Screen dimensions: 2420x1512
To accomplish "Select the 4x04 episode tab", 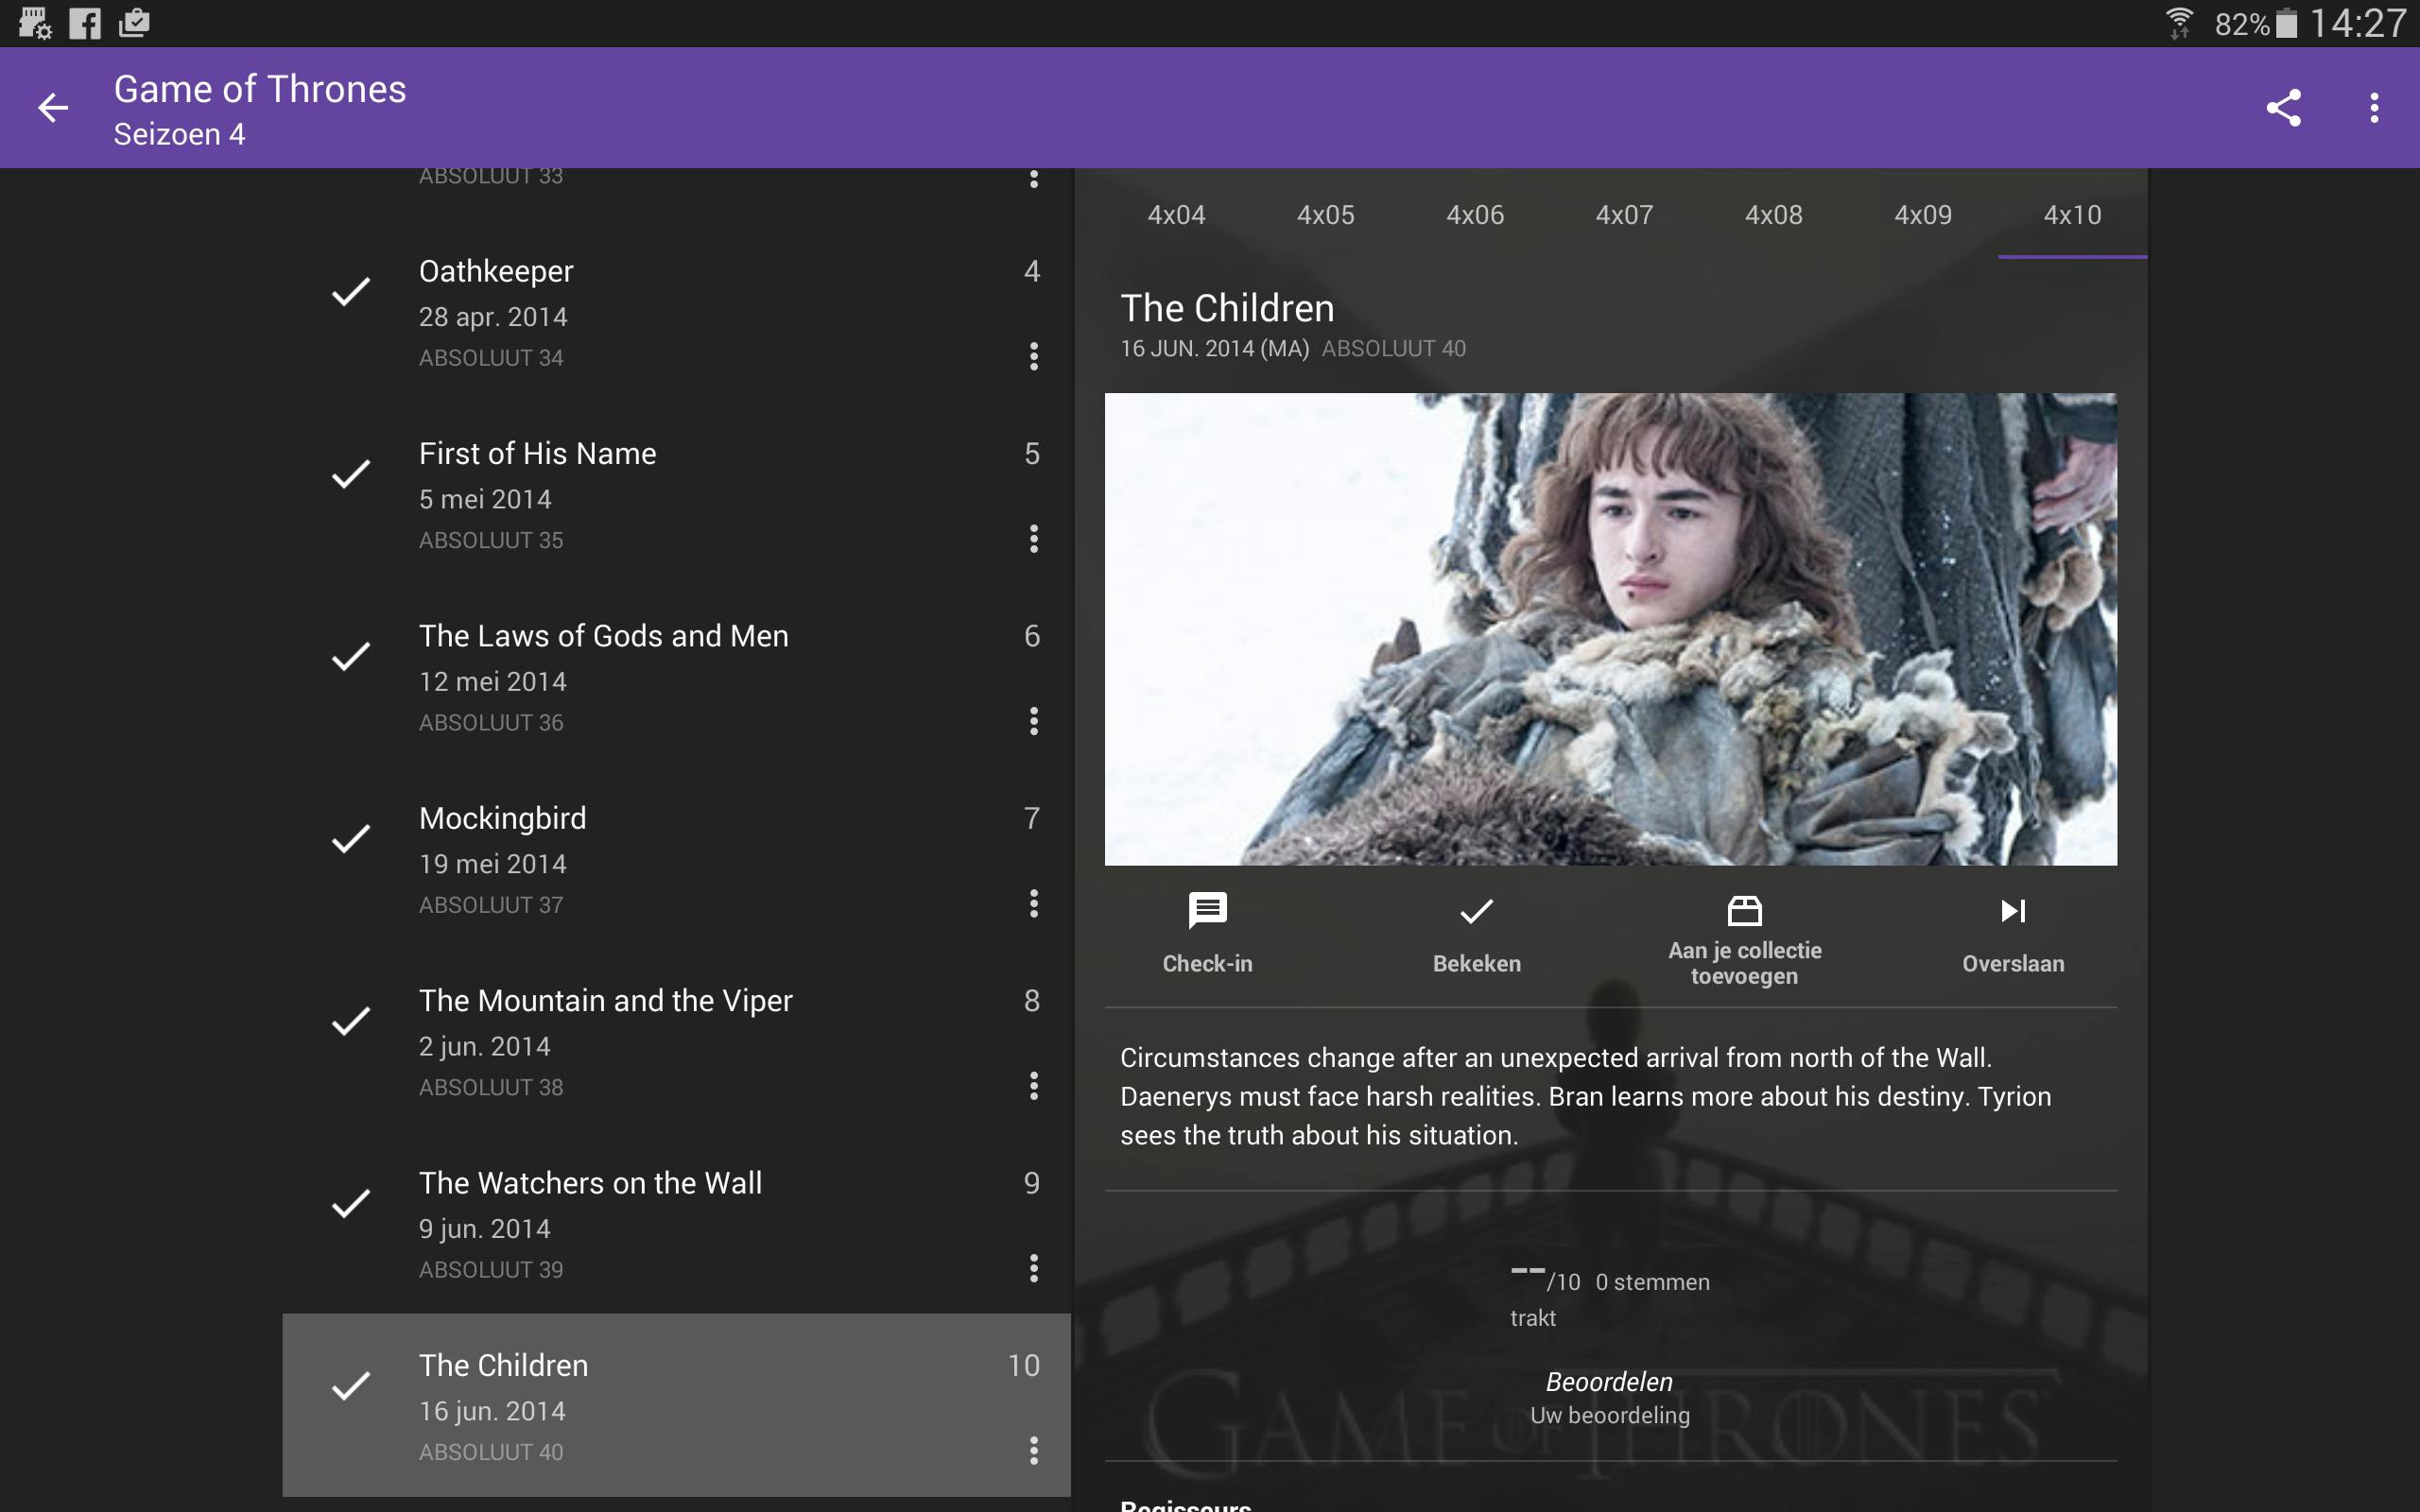I will 1176,214.
